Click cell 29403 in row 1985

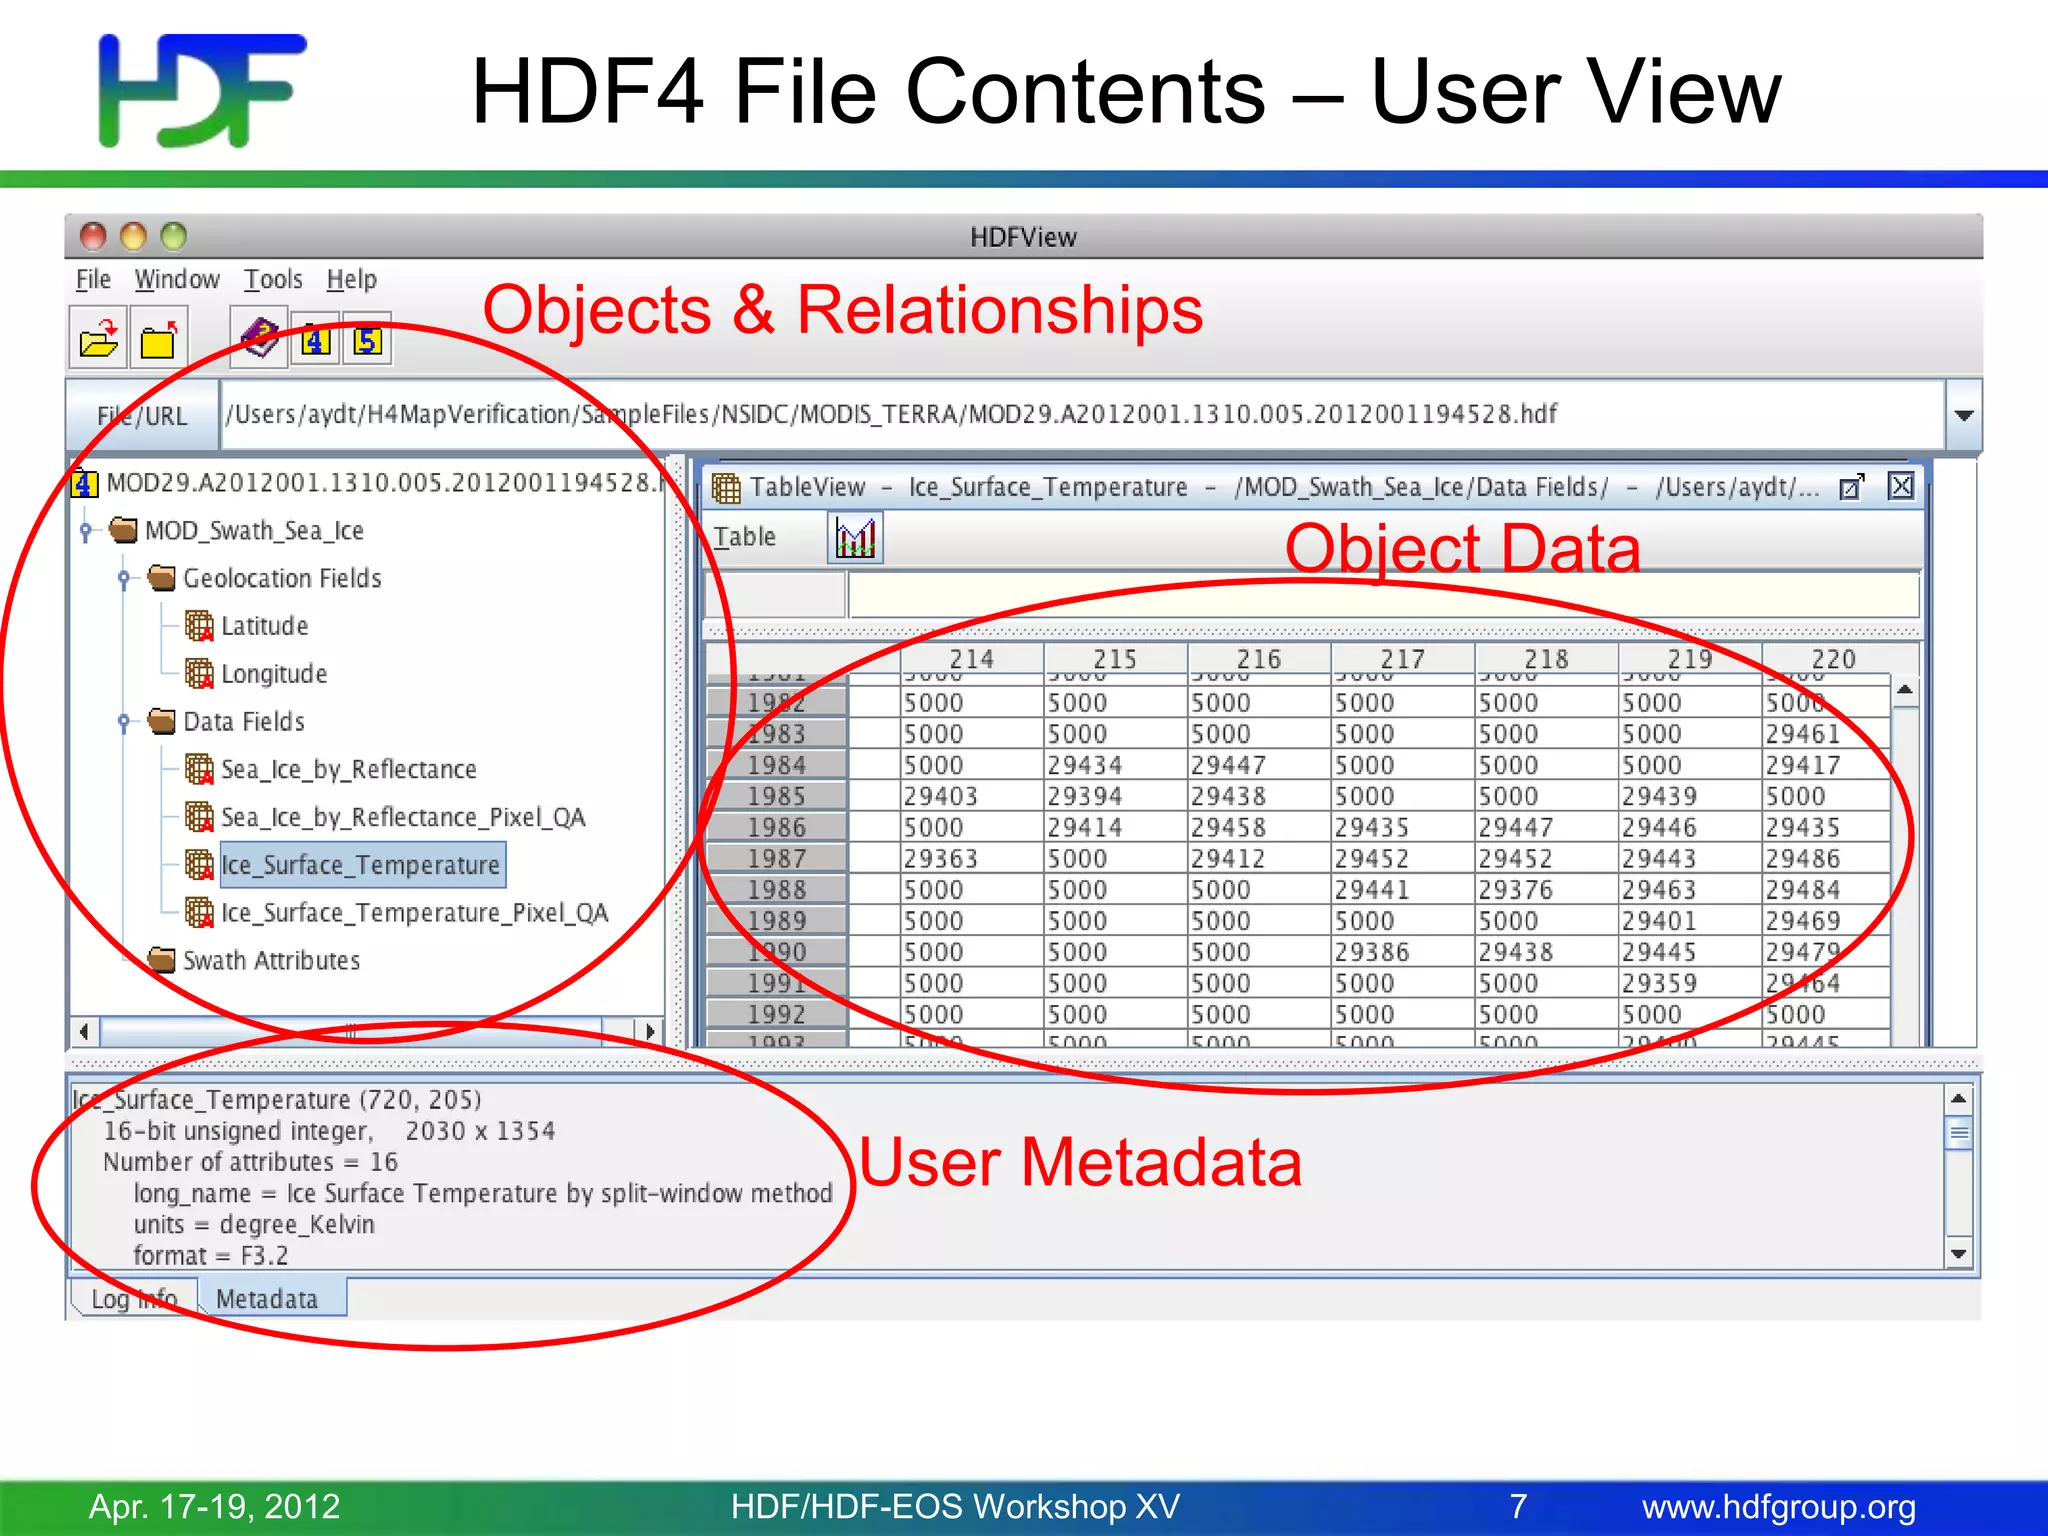(972, 797)
